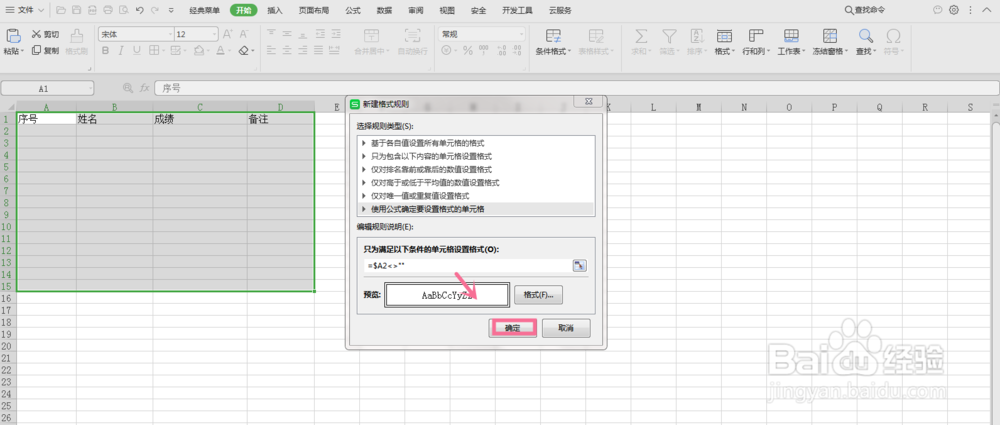Click the Cut (剪切) scissors icon

pos(36,34)
